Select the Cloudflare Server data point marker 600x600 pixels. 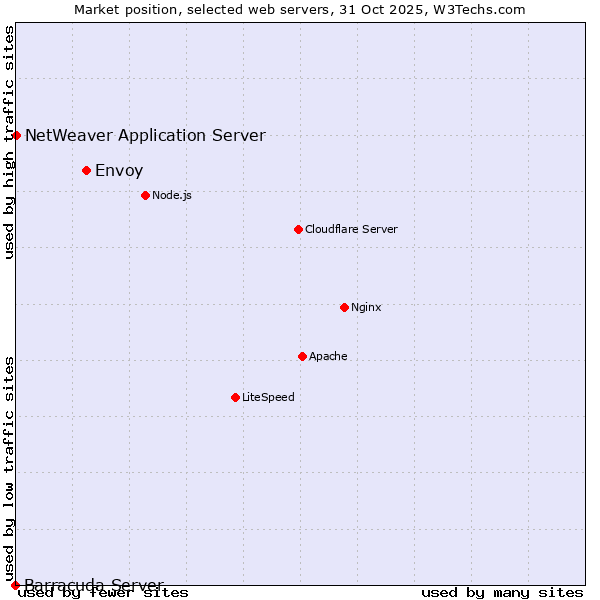298,229
